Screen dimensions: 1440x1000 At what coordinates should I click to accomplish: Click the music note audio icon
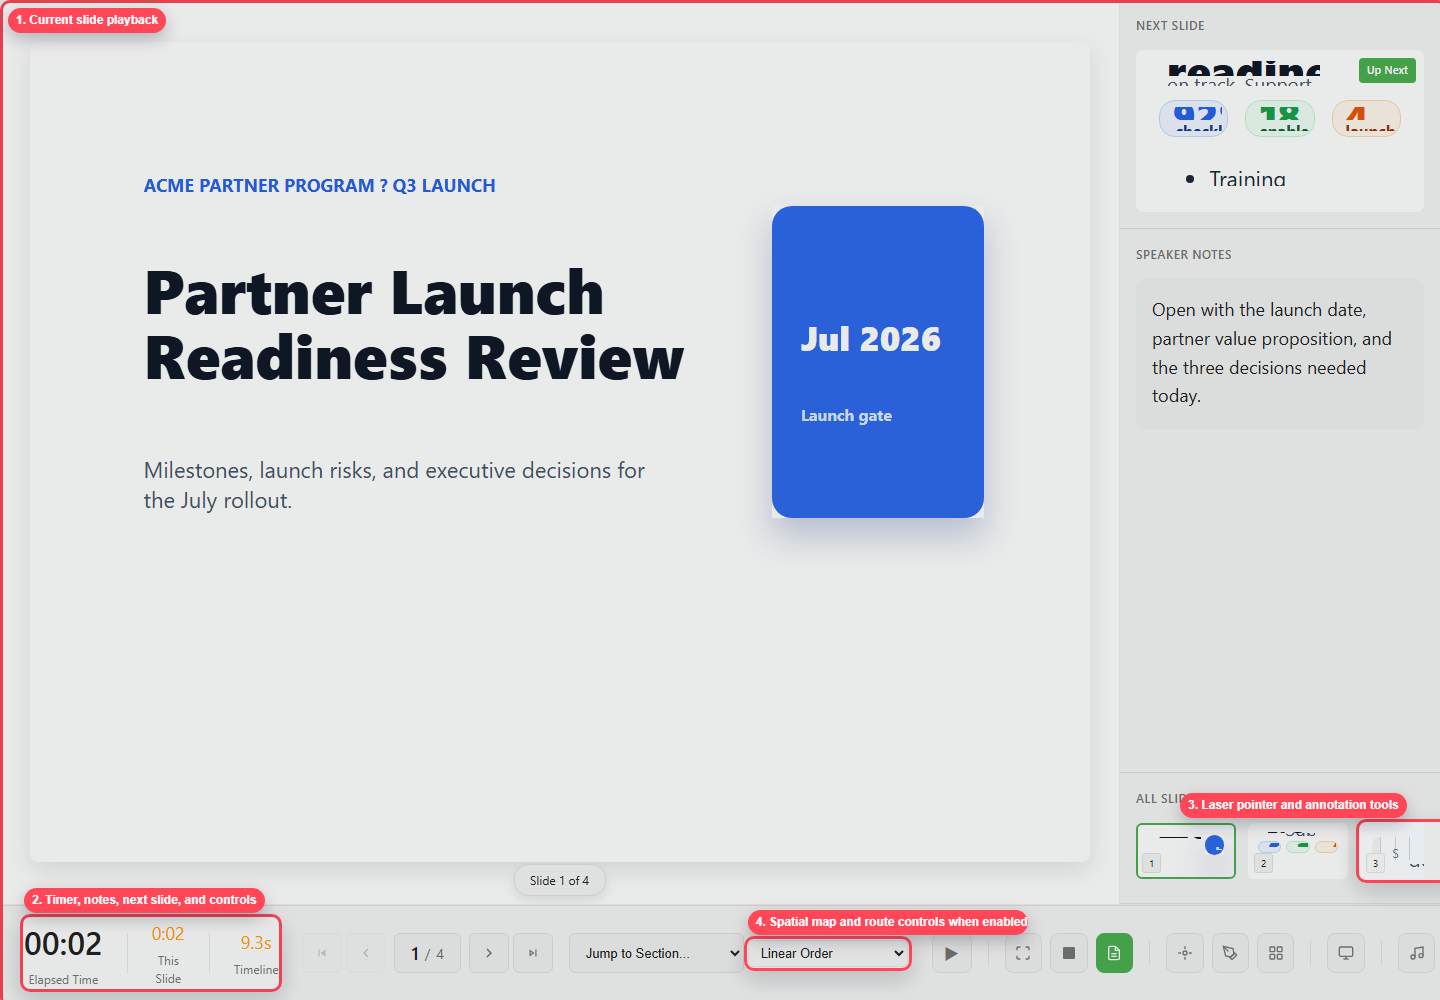1417,953
